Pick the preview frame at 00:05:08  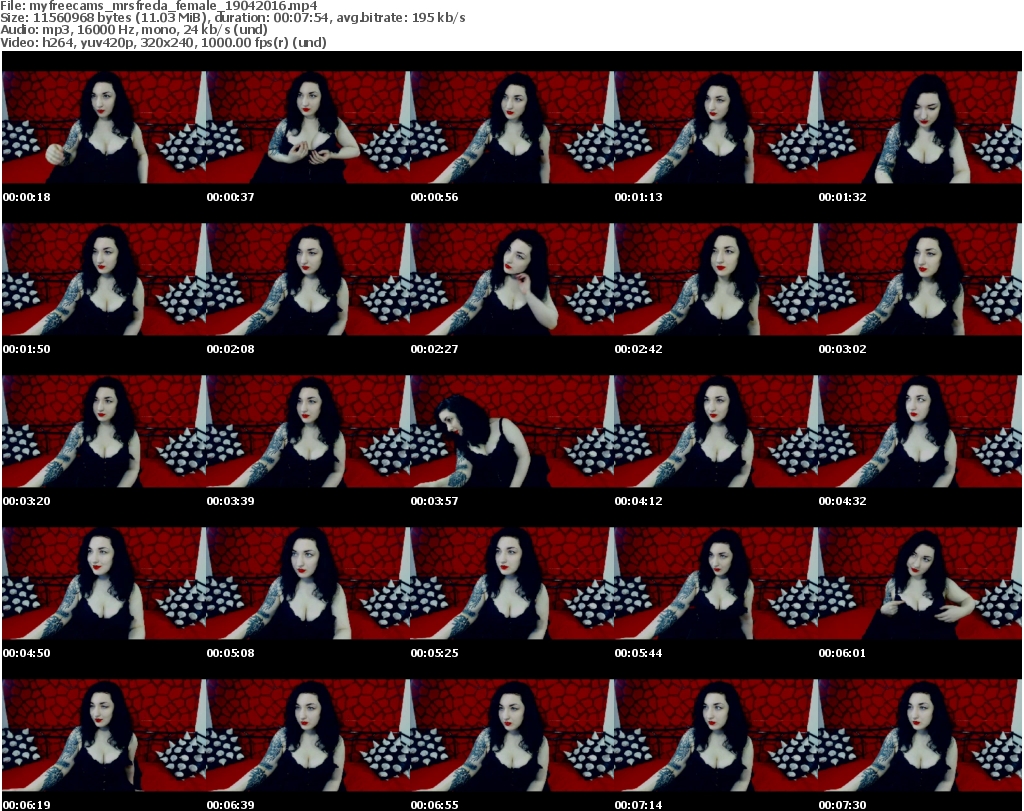pyautogui.click(x=308, y=583)
